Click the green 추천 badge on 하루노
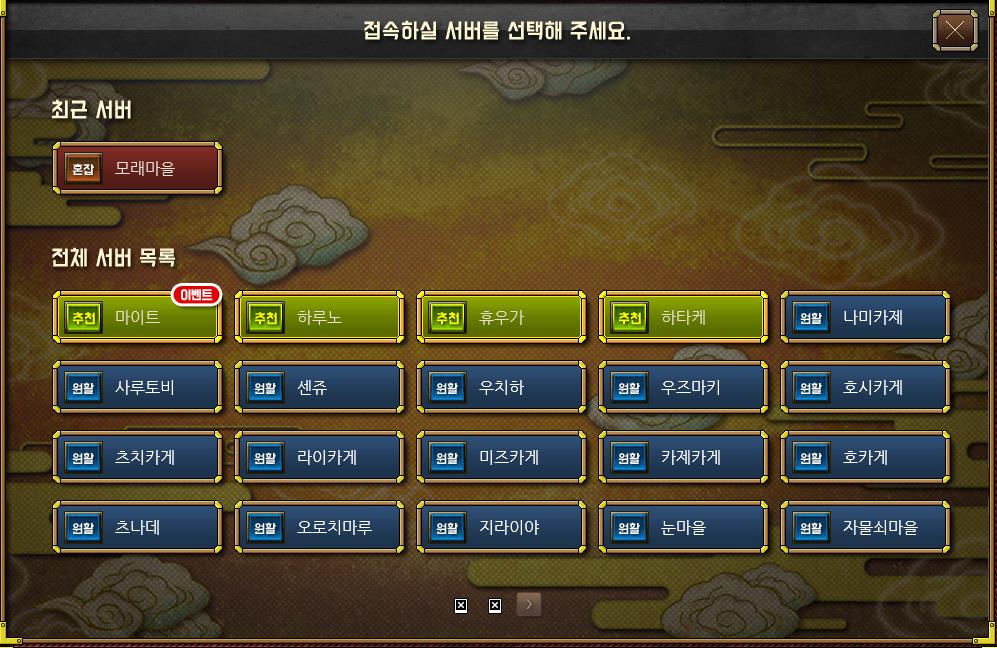Image resolution: width=997 pixels, height=648 pixels. (265, 317)
